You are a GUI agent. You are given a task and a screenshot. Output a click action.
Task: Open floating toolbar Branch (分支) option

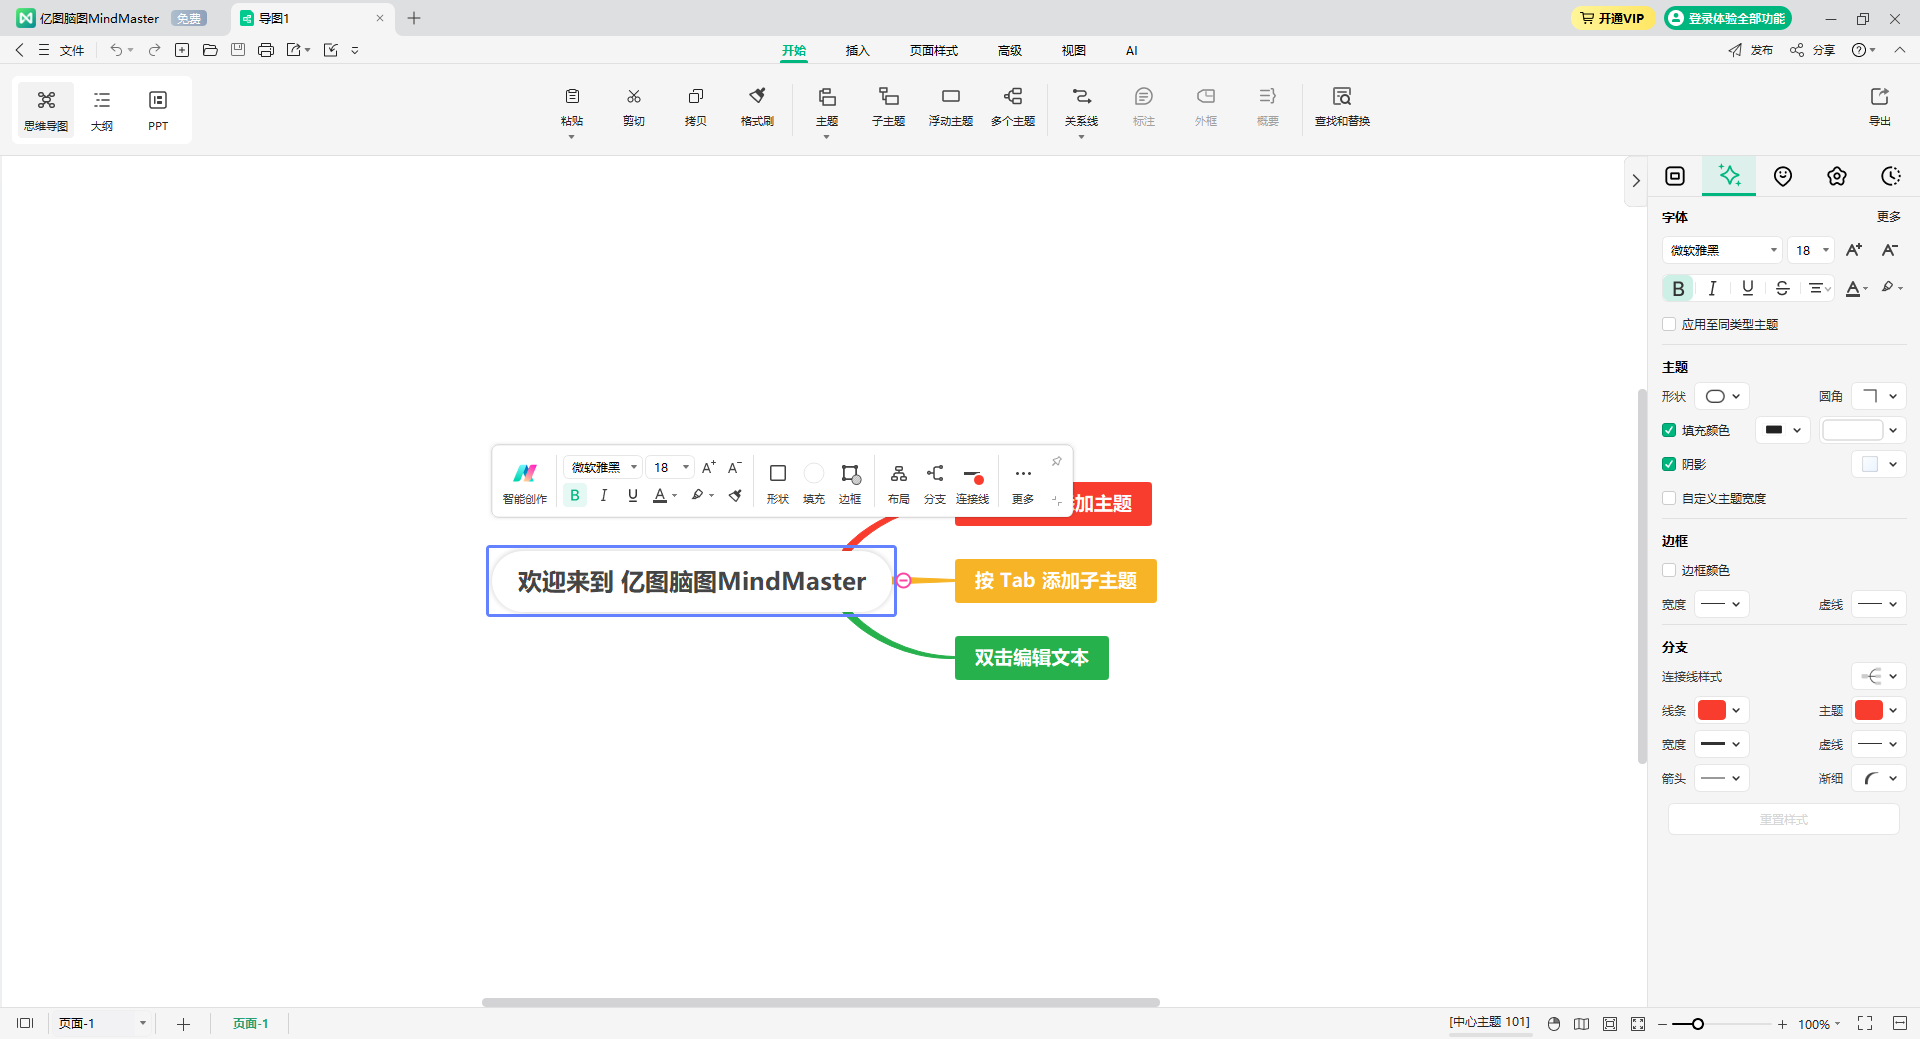point(935,482)
